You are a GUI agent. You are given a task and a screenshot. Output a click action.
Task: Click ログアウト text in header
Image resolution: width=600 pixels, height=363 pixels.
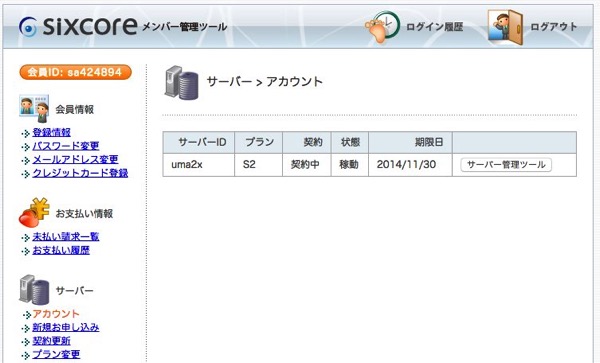[554, 27]
